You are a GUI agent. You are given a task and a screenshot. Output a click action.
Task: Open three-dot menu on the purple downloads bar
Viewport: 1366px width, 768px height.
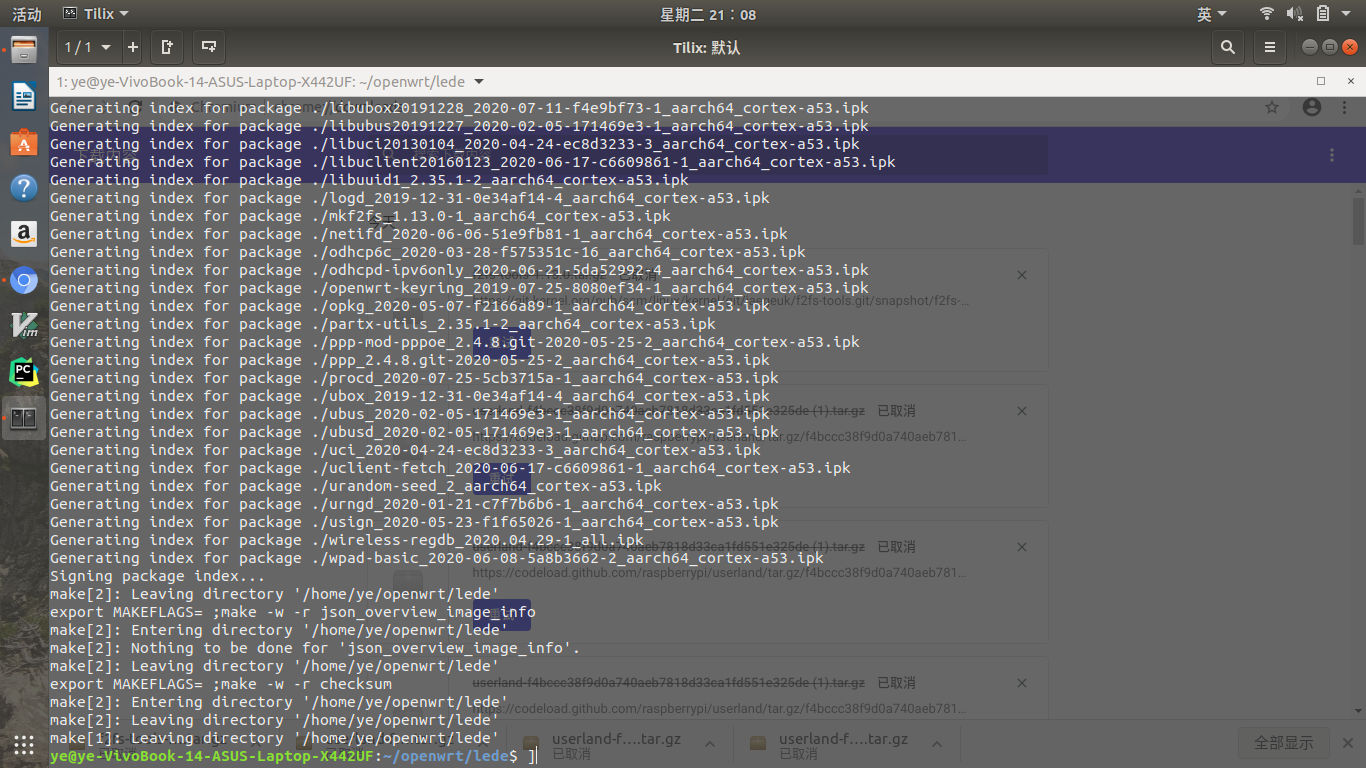1332,155
